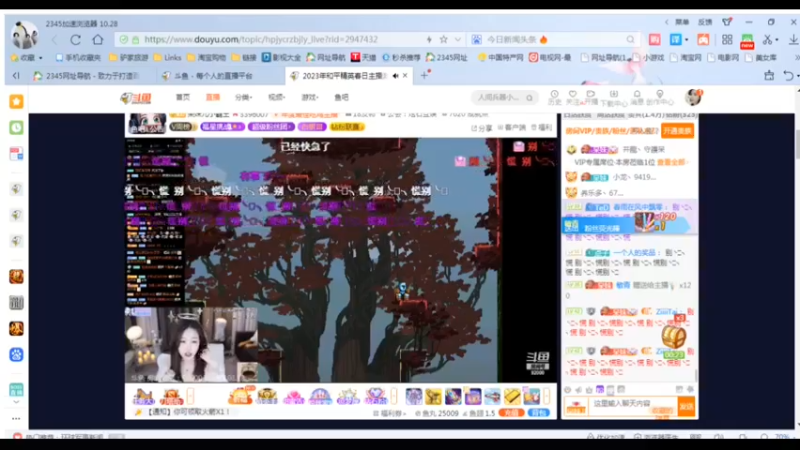
Task: Expand the 分类 nav dropdown
Action: pyautogui.click(x=243, y=97)
